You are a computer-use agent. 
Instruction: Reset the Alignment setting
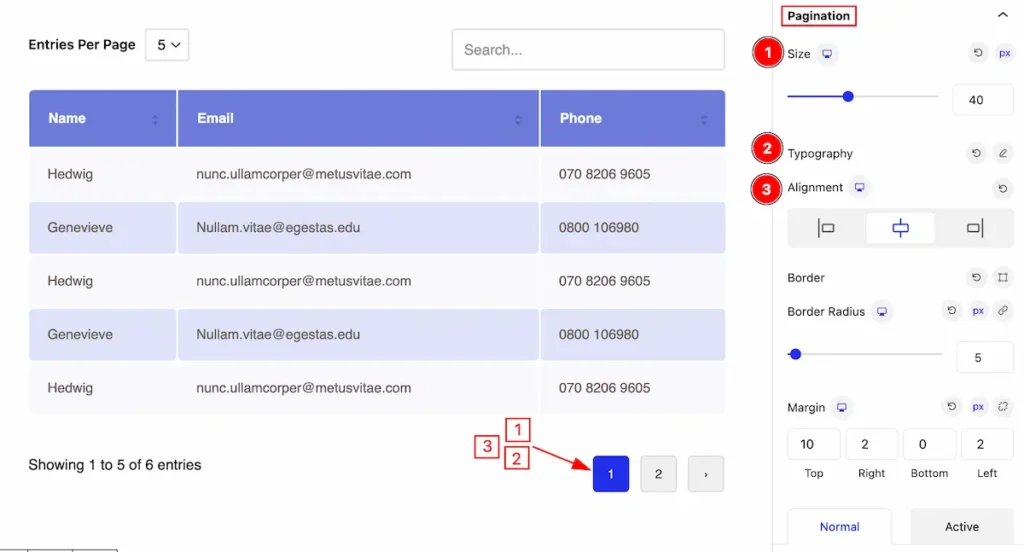coord(1002,188)
